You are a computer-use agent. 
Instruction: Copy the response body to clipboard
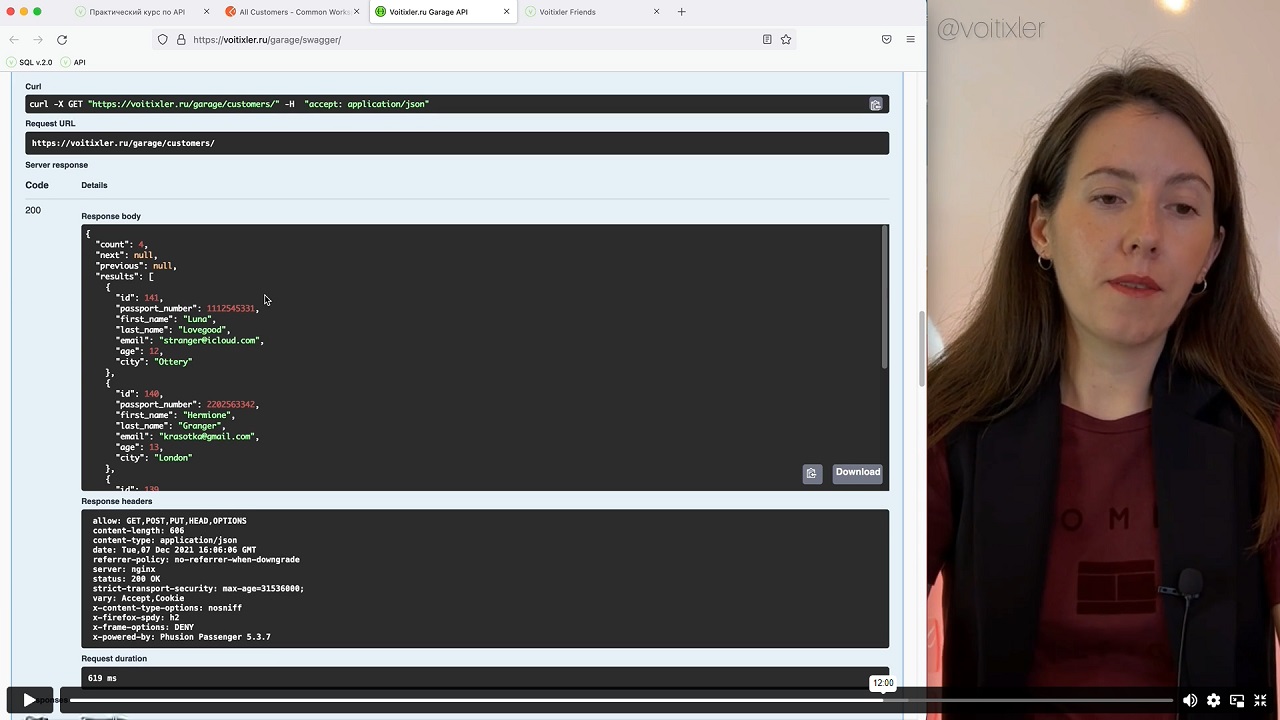click(x=811, y=473)
